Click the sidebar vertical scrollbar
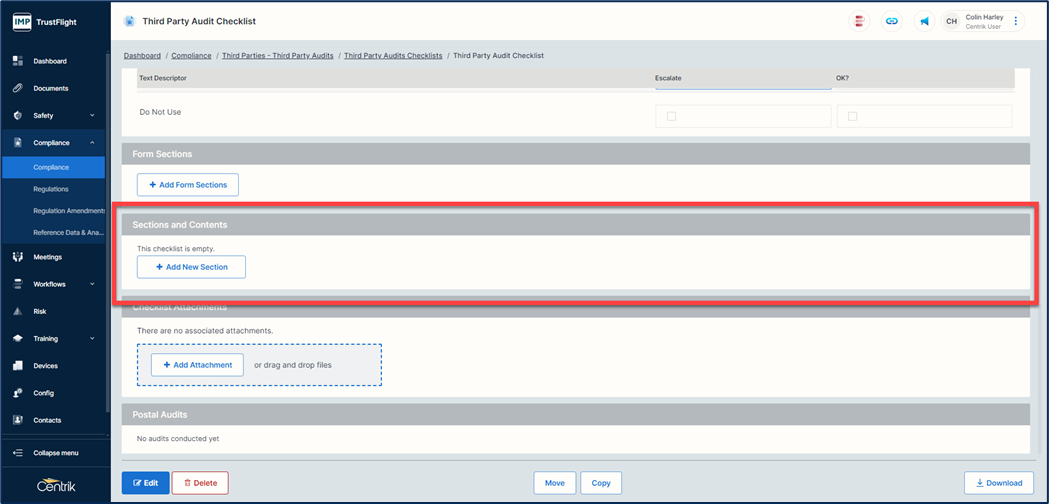The width and height of the screenshot is (1049, 504). (108, 231)
